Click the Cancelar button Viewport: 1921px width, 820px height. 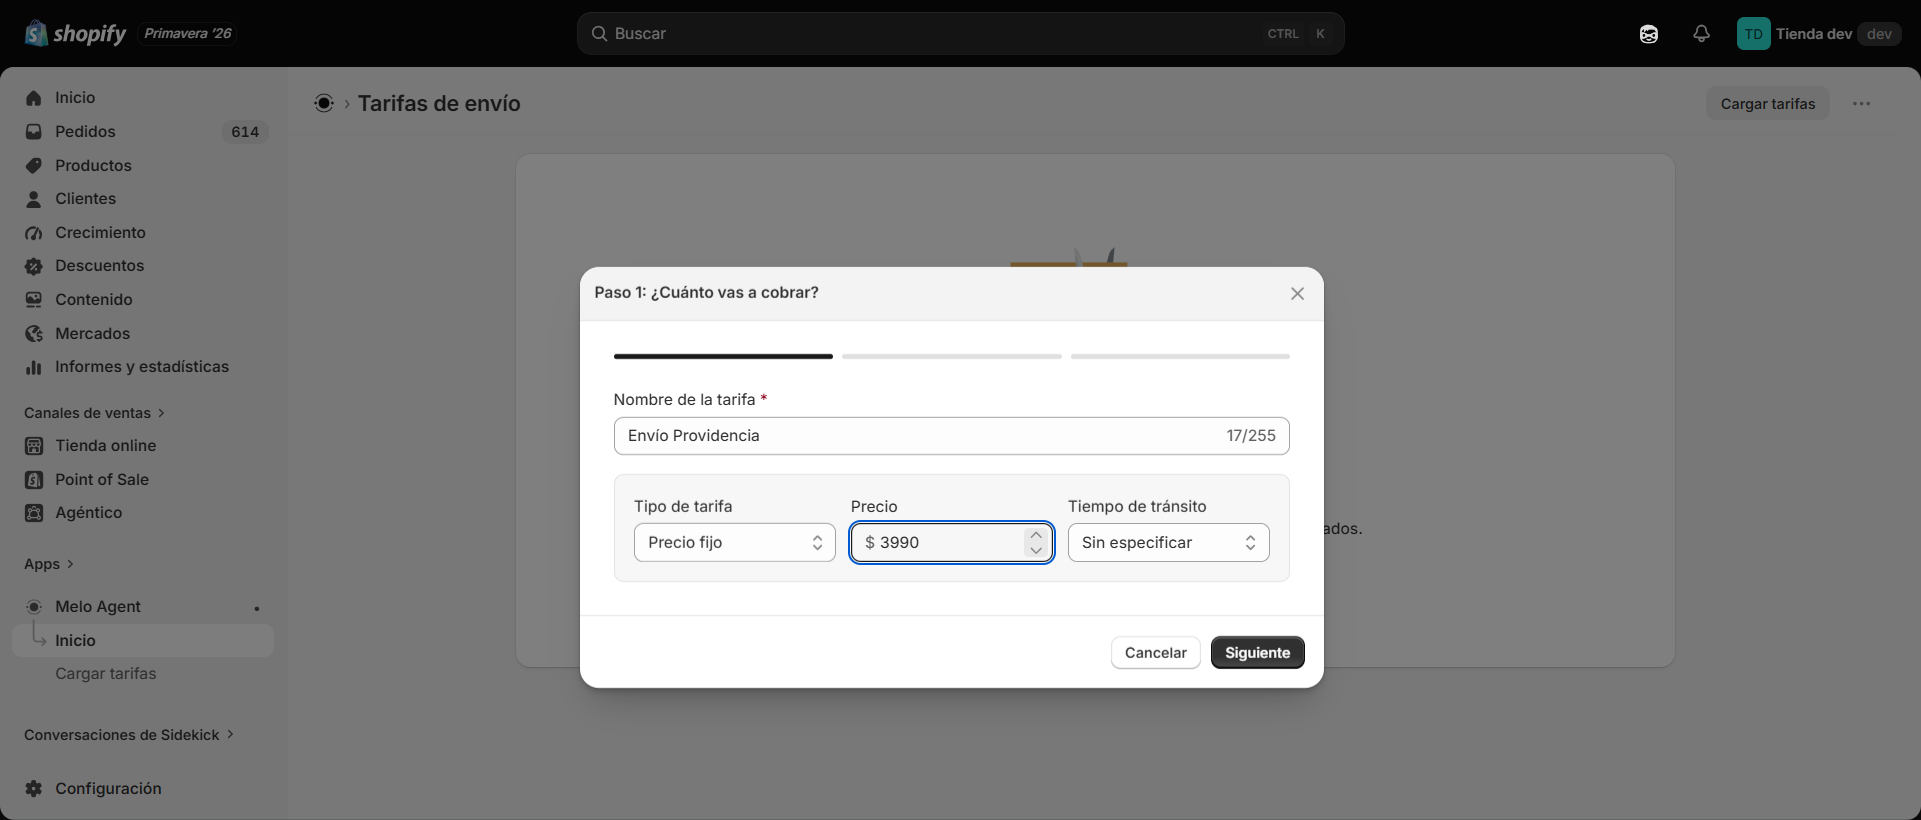[x=1156, y=653]
